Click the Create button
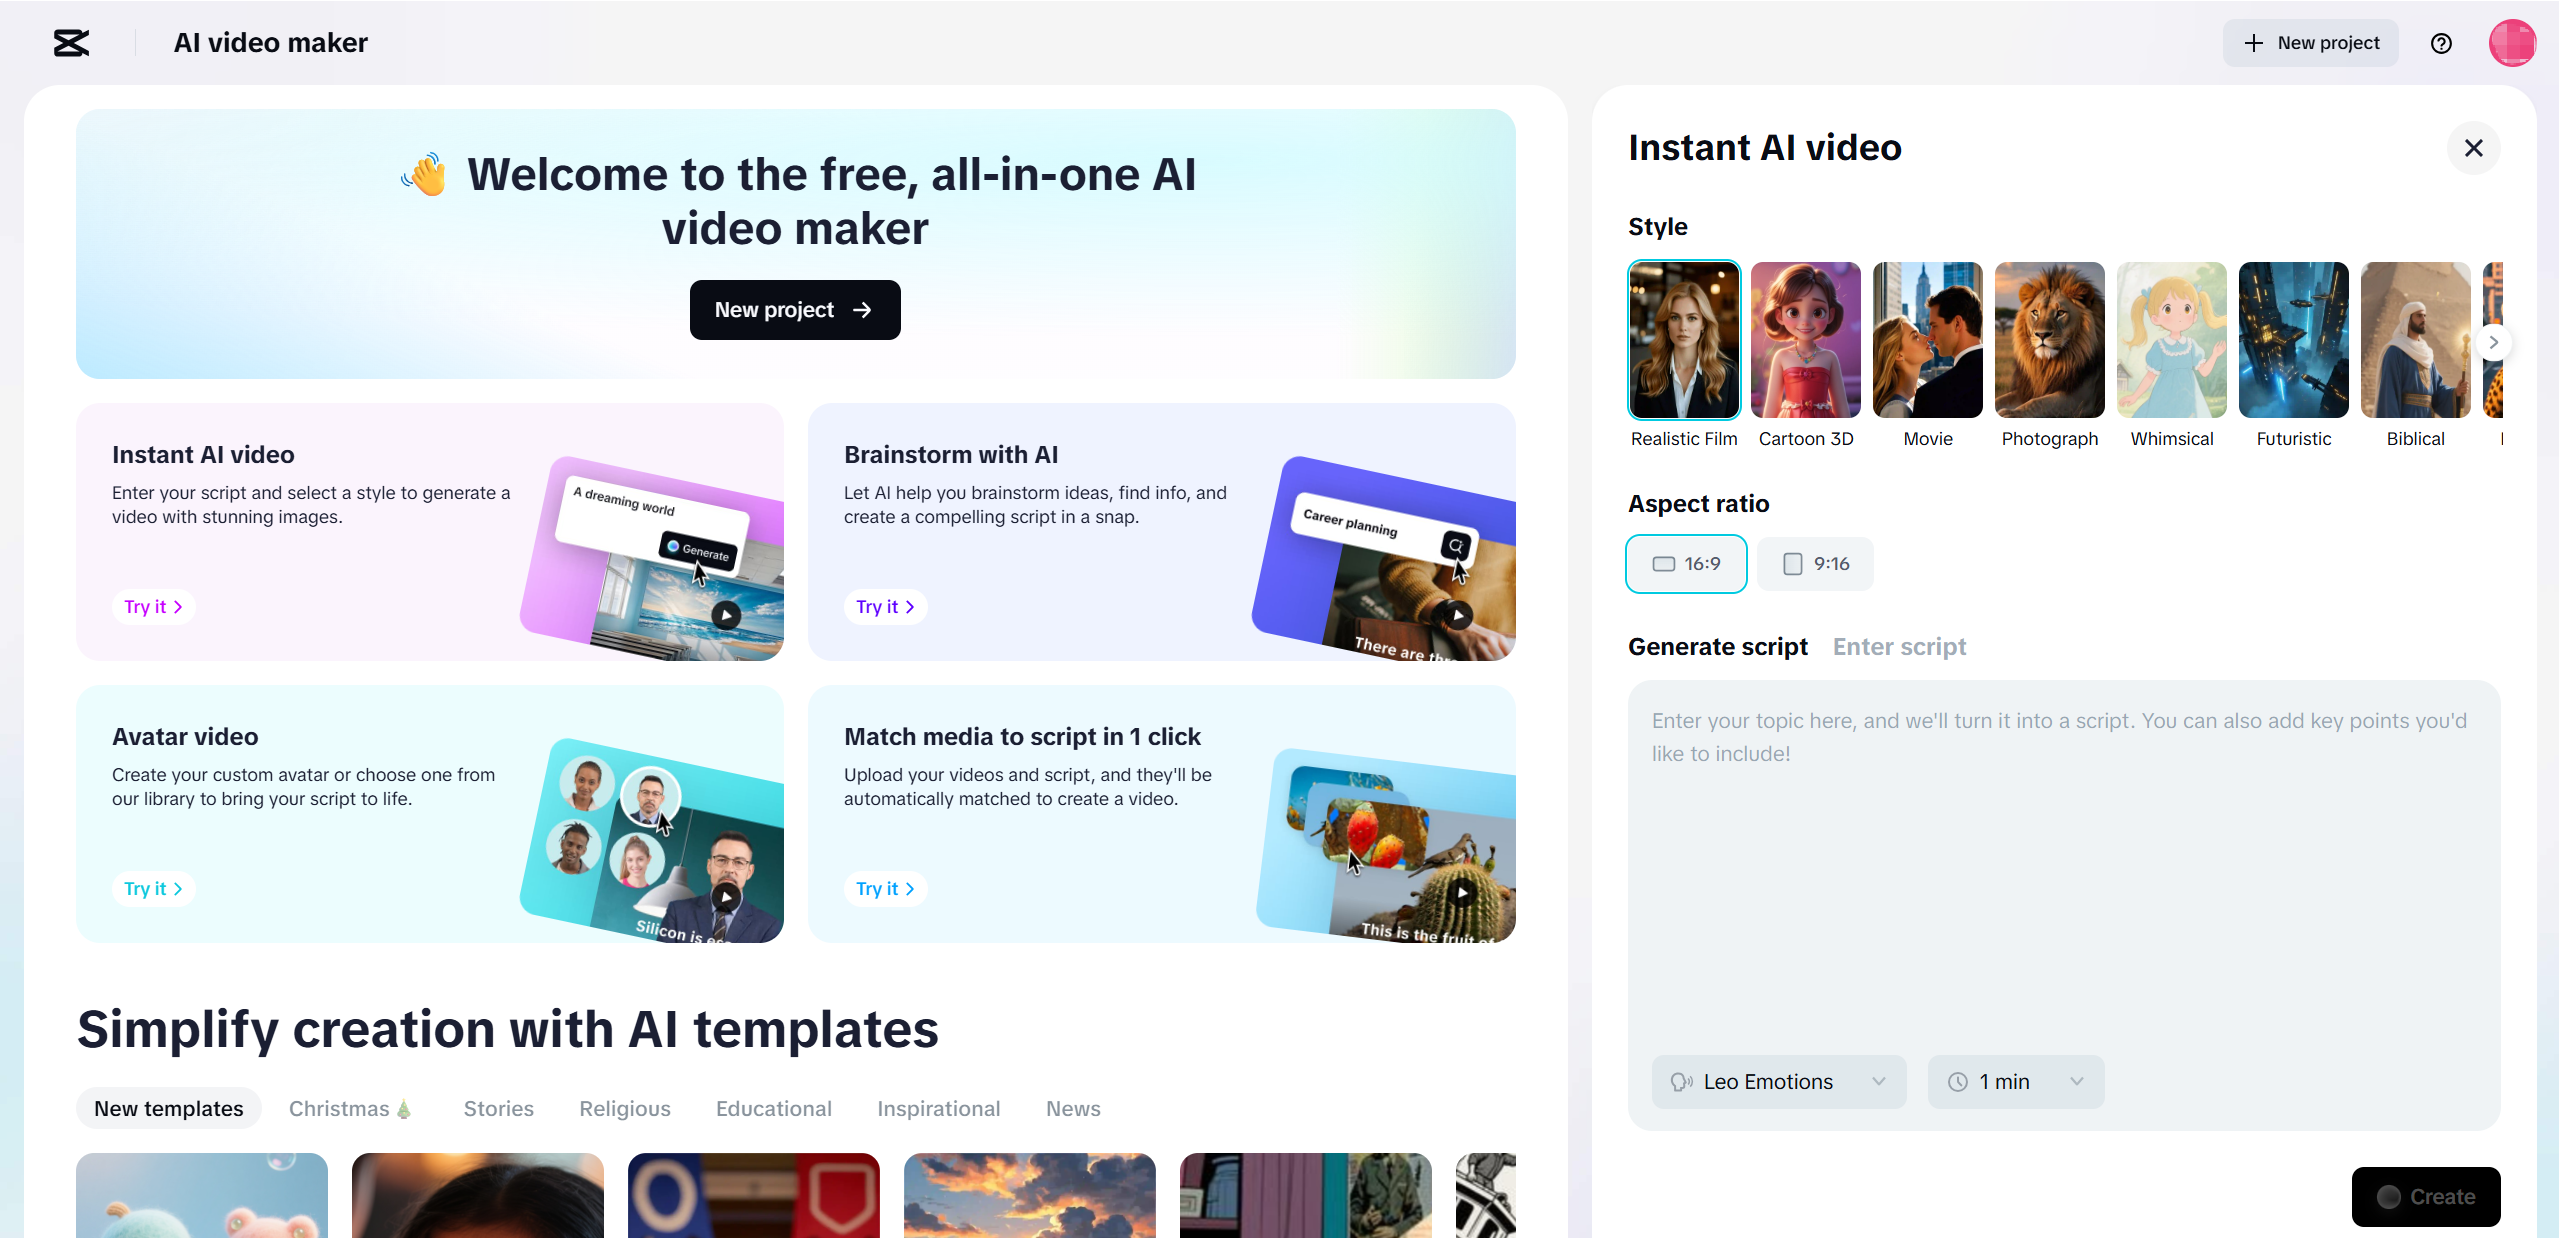The image size is (2559, 1238). point(2425,1197)
